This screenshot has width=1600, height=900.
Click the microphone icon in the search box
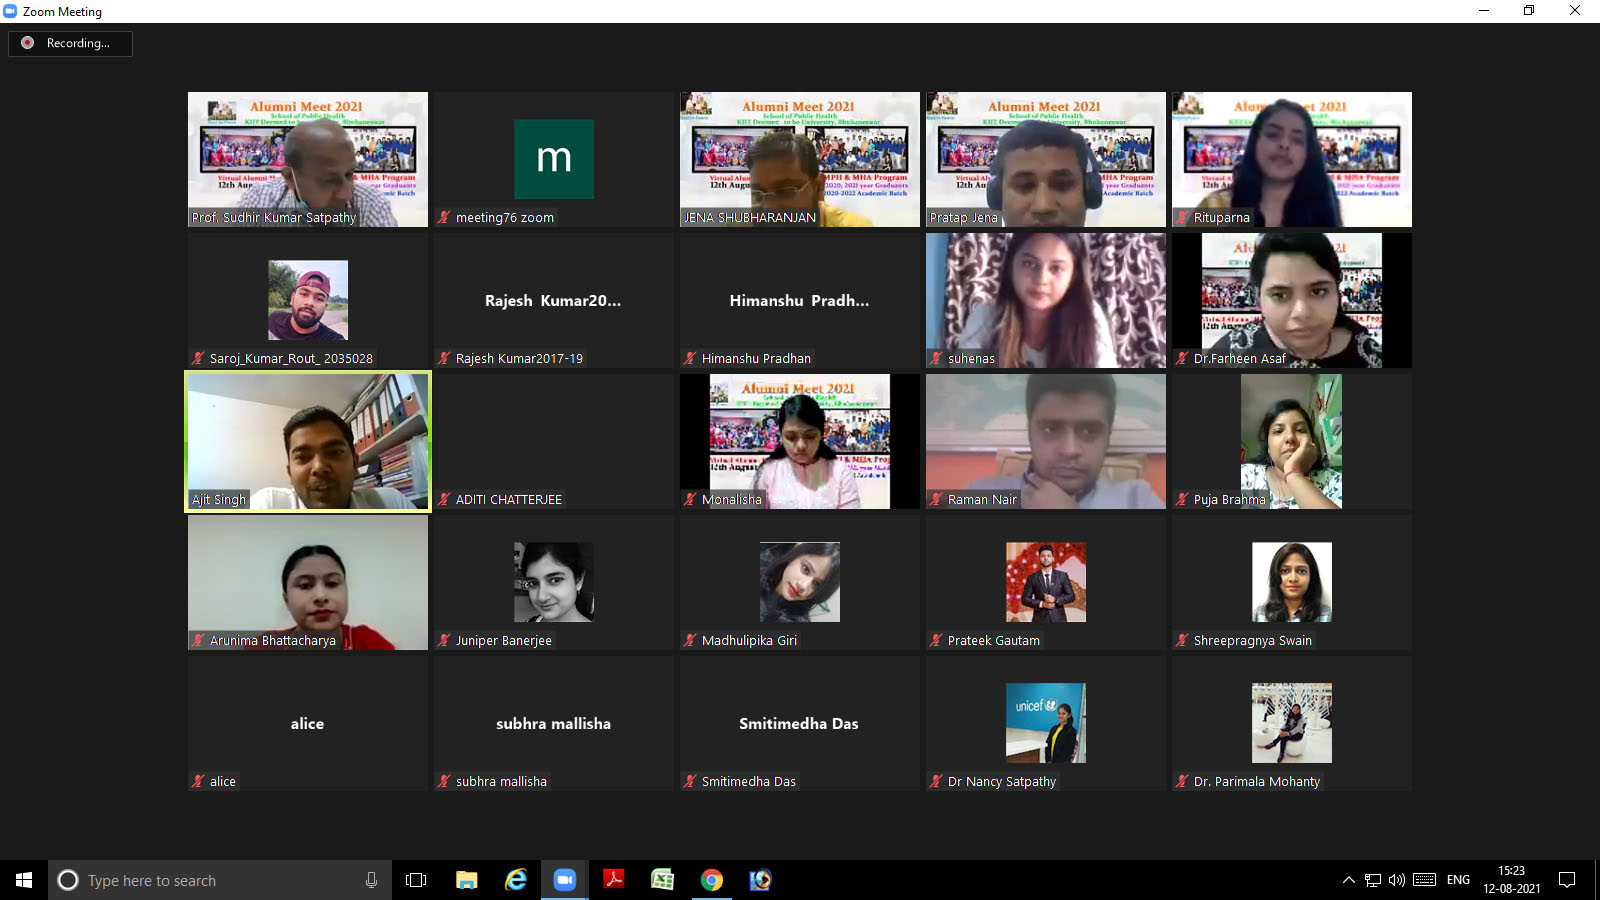(x=371, y=880)
